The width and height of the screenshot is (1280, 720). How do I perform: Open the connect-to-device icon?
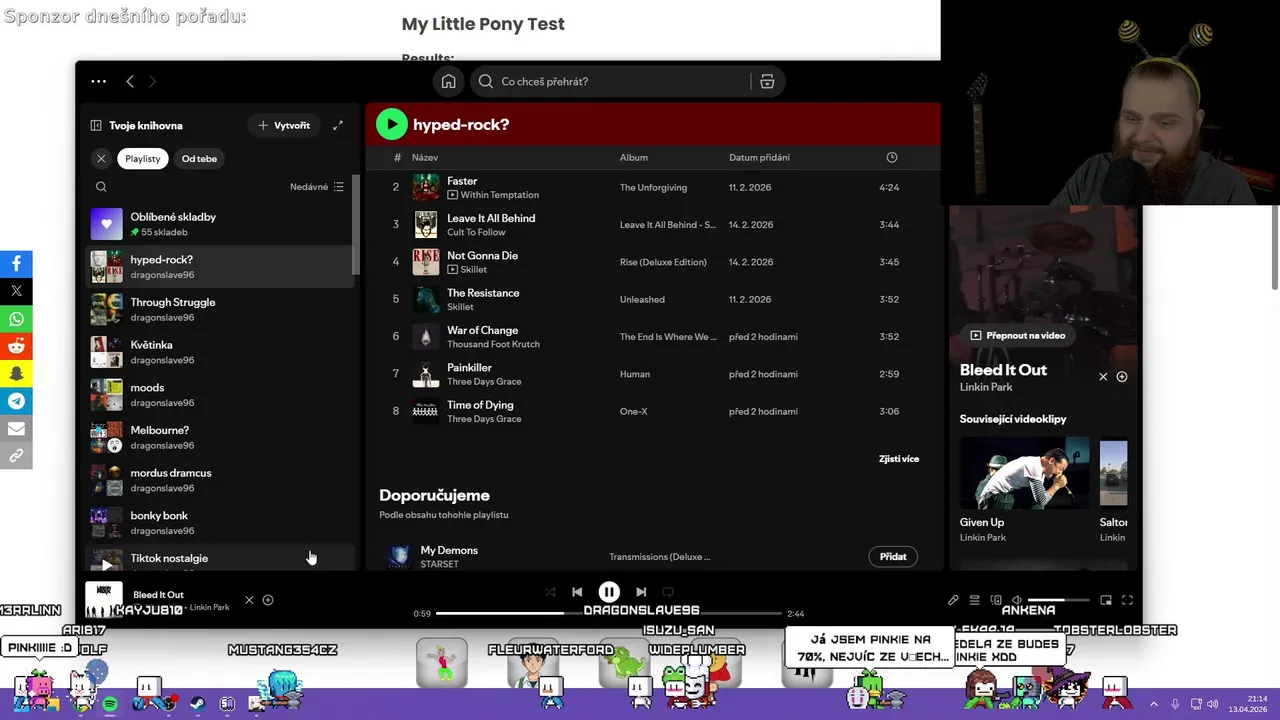(996, 600)
